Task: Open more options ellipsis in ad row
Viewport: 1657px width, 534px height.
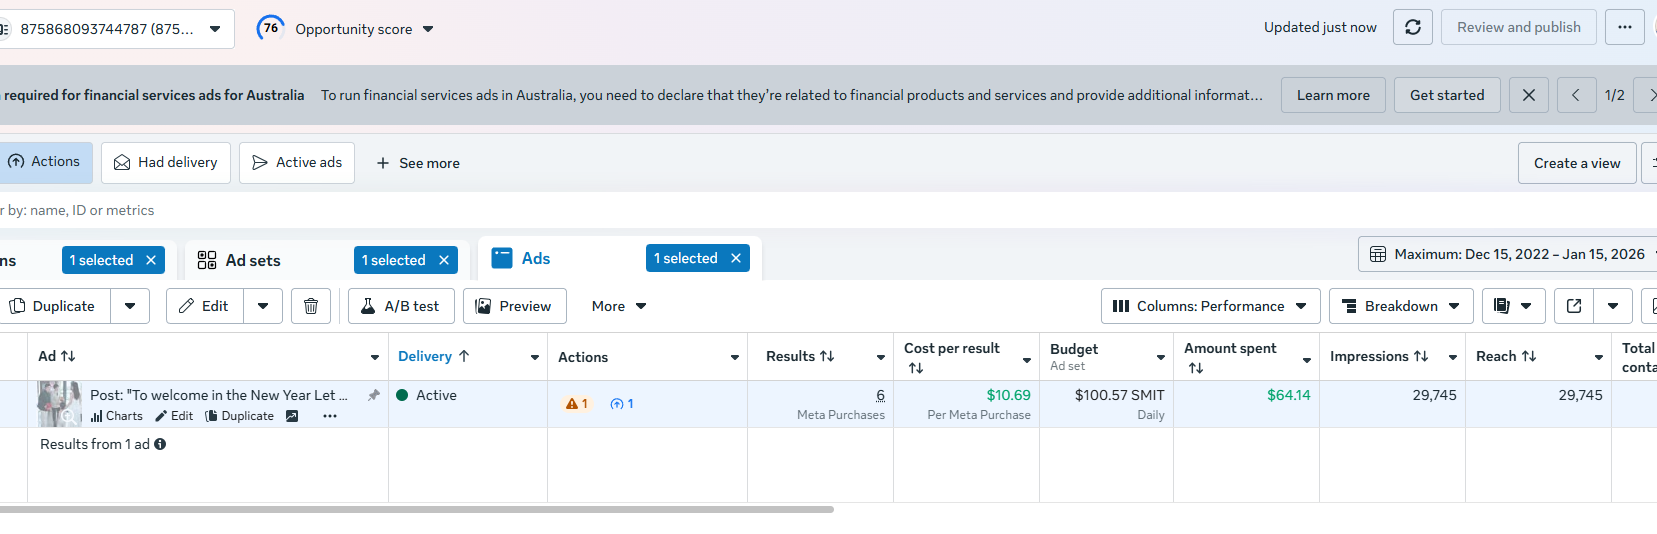Action: click(x=330, y=416)
